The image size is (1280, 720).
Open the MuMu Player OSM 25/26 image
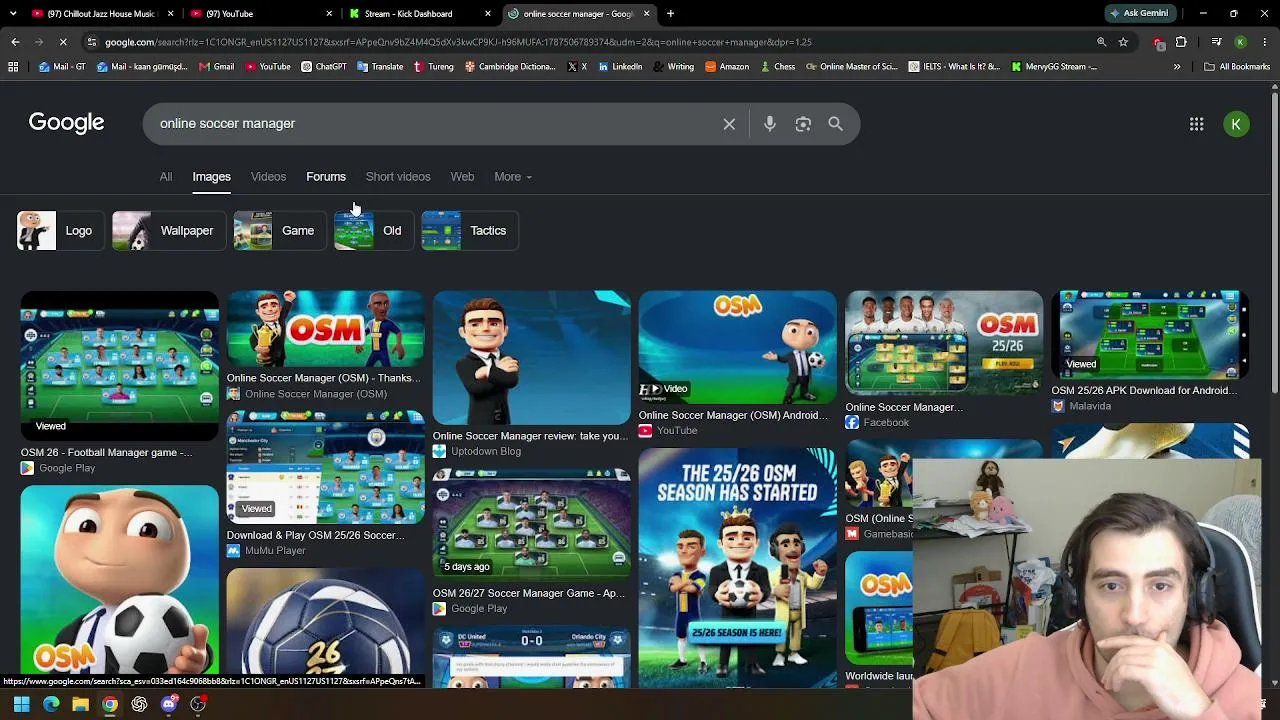[x=325, y=468]
